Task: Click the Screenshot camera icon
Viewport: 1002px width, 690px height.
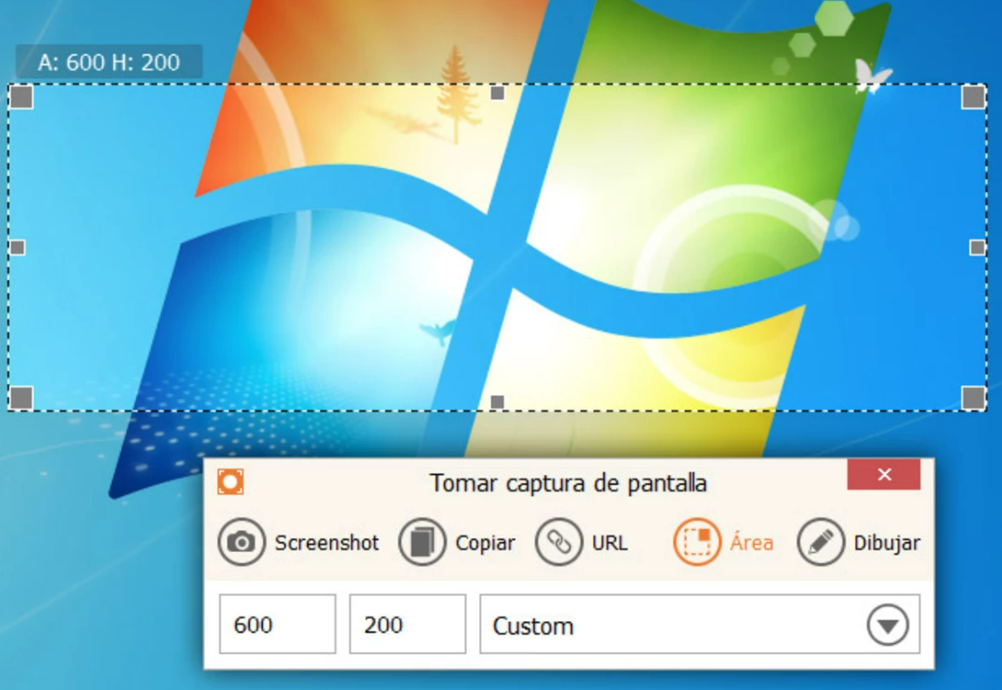Action: pos(242,542)
